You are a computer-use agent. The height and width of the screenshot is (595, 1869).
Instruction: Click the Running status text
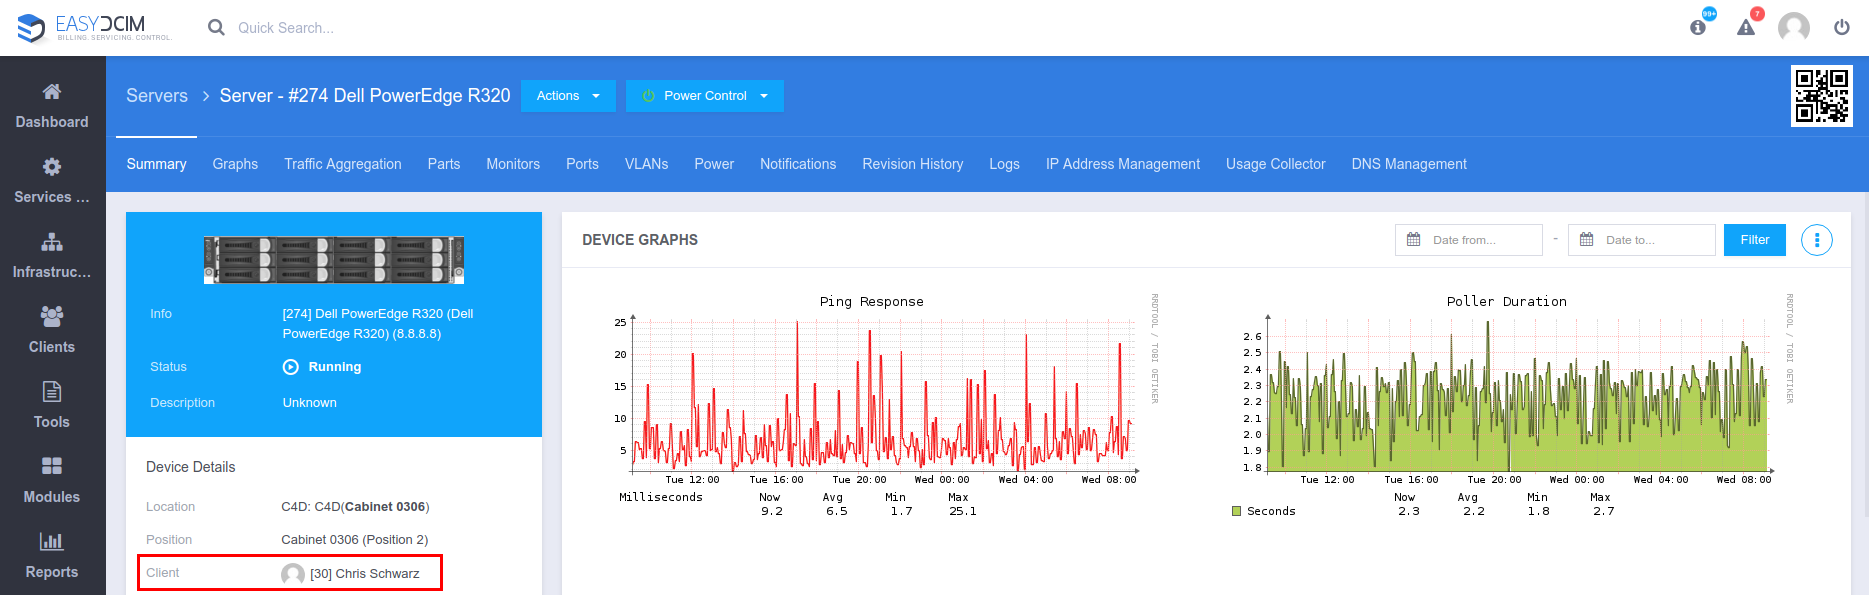tap(335, 367)
